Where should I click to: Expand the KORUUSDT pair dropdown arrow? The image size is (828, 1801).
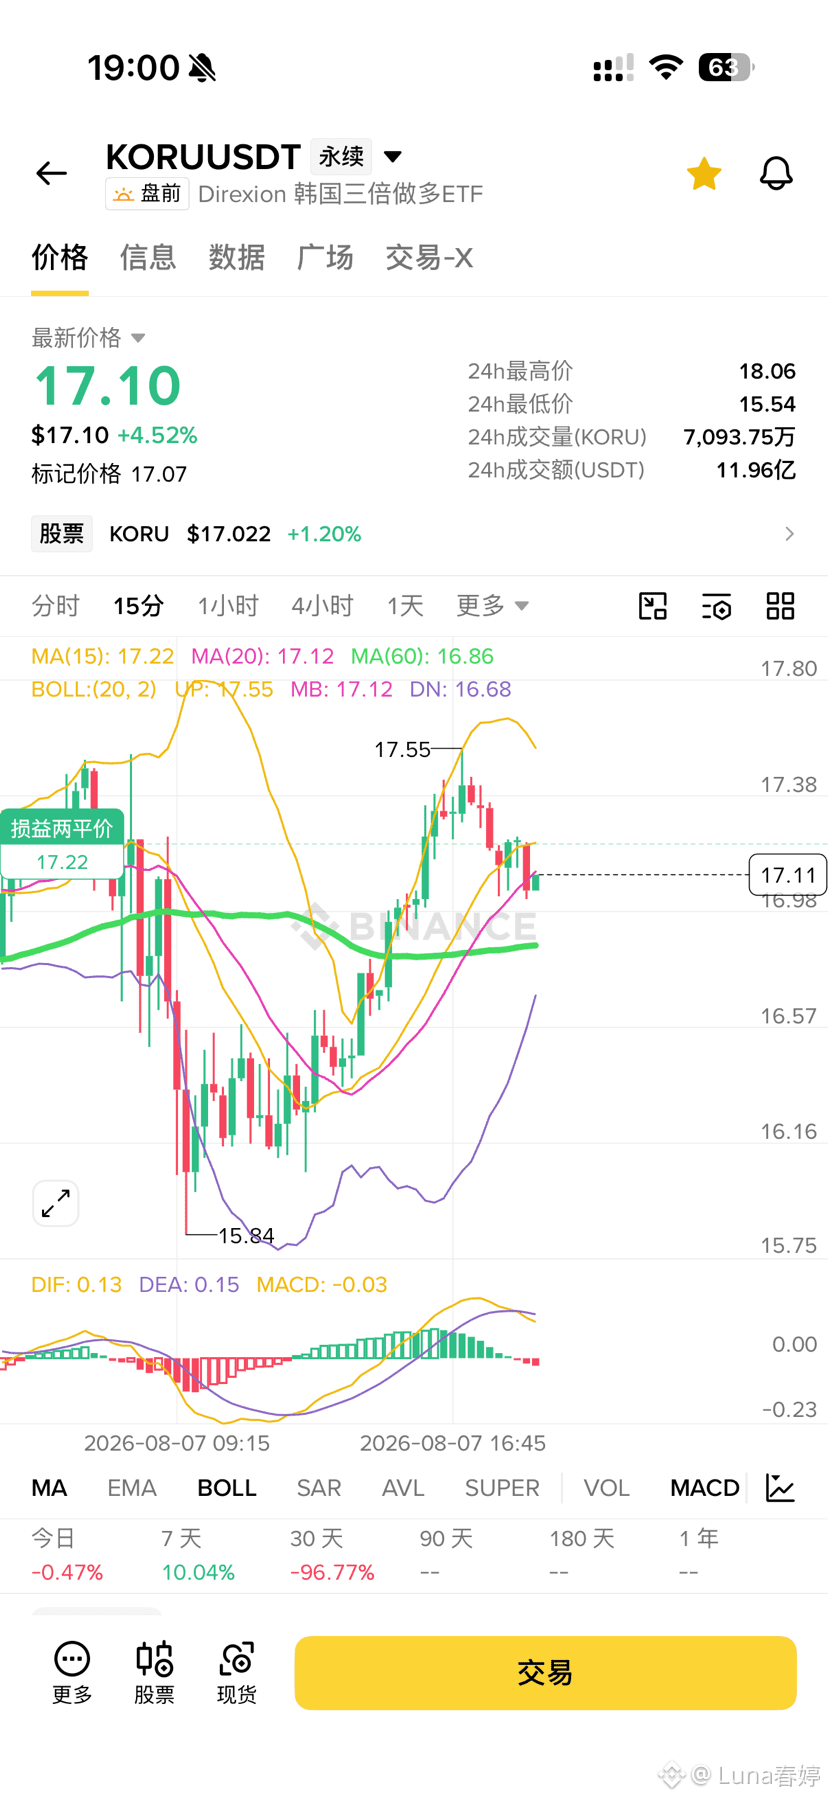pyautogui.click(x=393, y=156)
